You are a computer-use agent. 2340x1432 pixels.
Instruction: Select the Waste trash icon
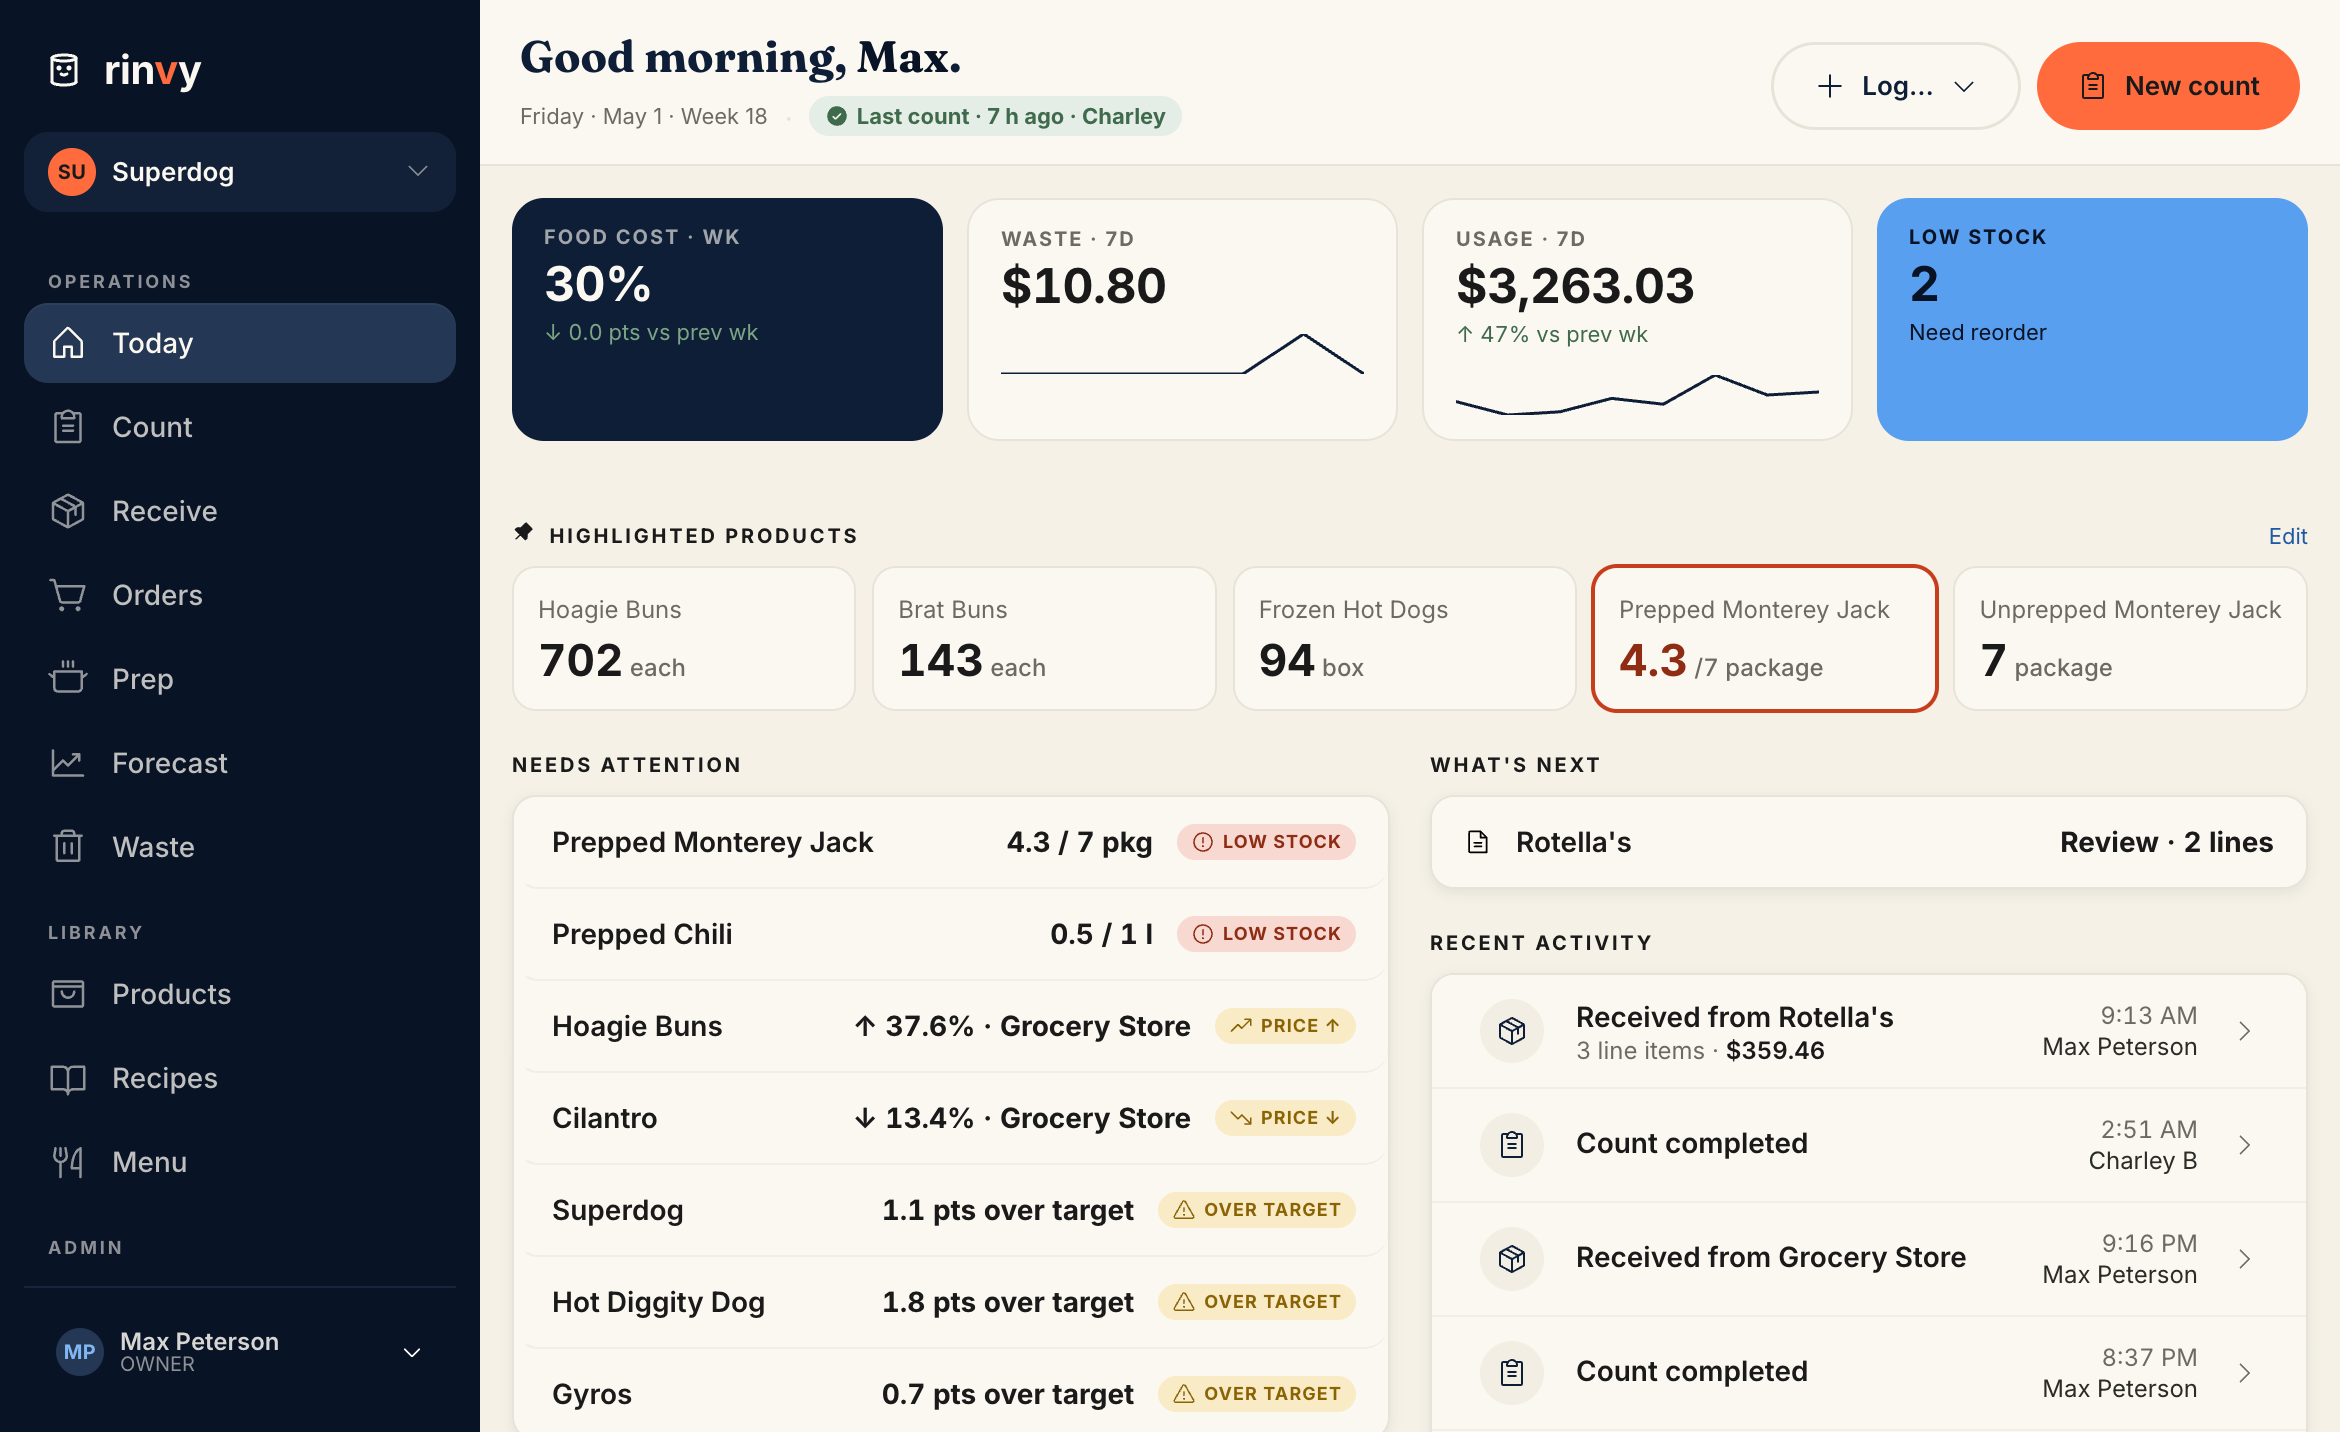point(68,847)
